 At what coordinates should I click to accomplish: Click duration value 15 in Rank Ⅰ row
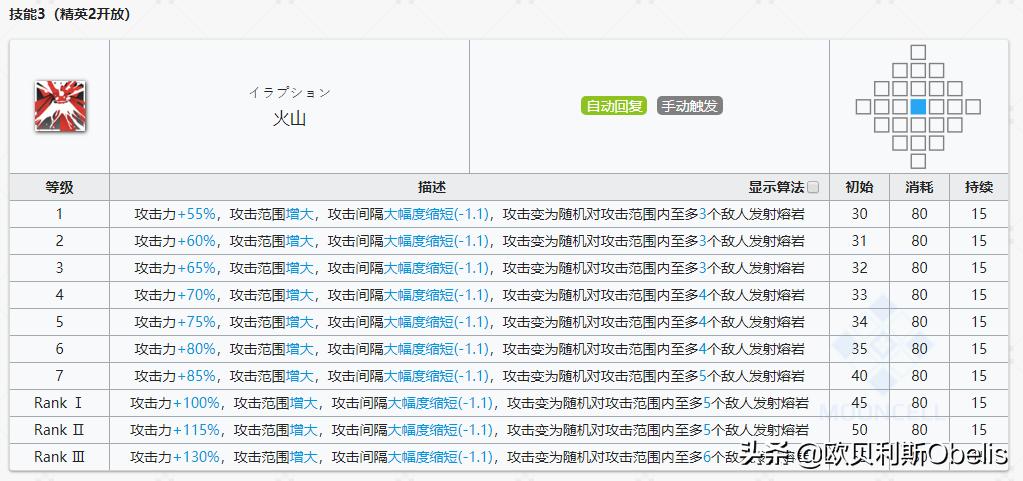point(979,403)
